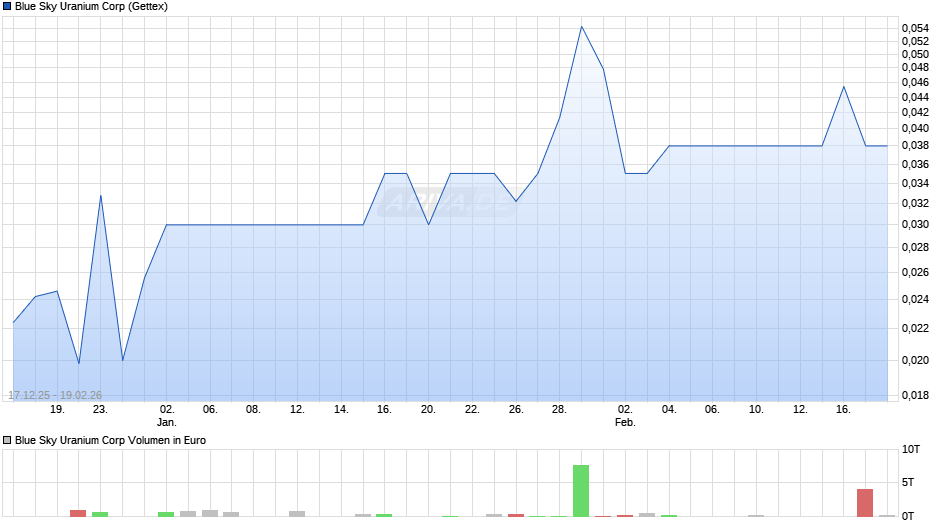Click the y-axis label '0,024'
Viewport: 940px width, 526px height.
[x=915, y=299]
